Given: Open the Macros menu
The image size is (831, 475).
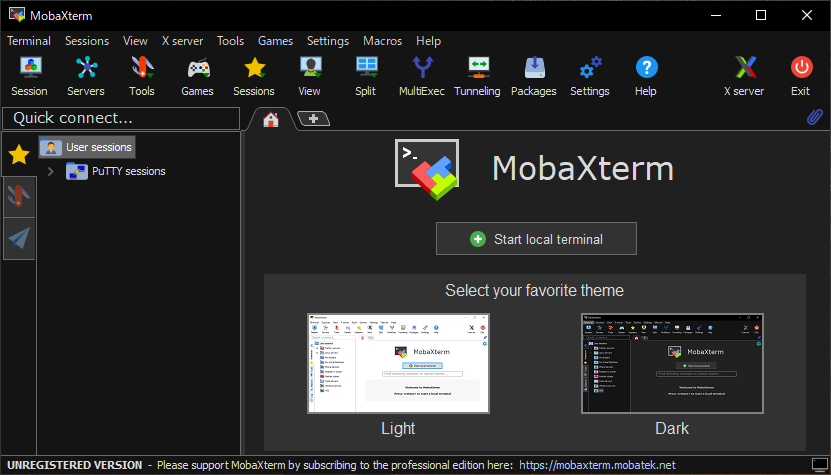Looking at the screenshot, I should [x=382, y=41].
